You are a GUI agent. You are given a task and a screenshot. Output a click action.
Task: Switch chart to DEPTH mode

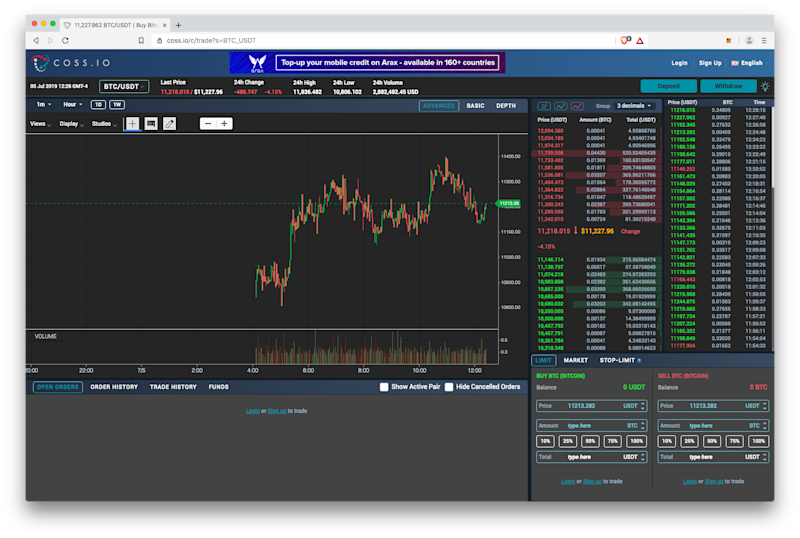[x=506, y=106]
